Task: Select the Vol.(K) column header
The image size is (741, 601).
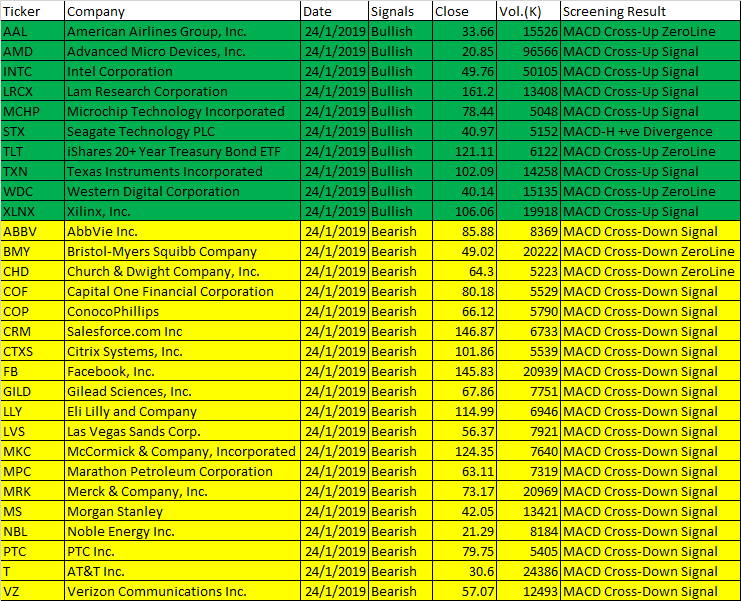Action: tap(528, 11)
